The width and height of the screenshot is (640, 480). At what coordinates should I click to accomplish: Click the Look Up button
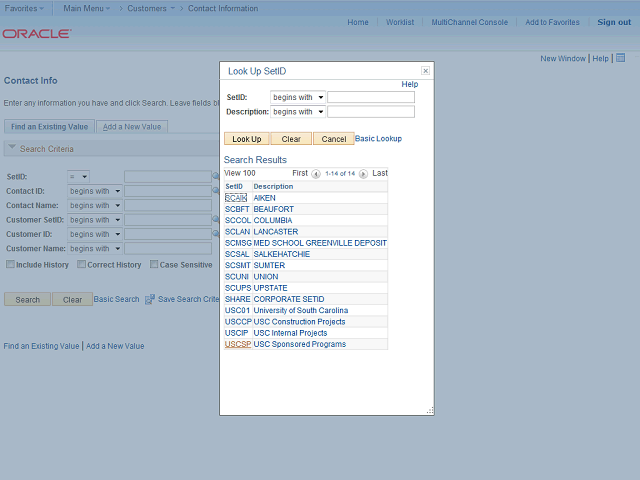(247, 139)
